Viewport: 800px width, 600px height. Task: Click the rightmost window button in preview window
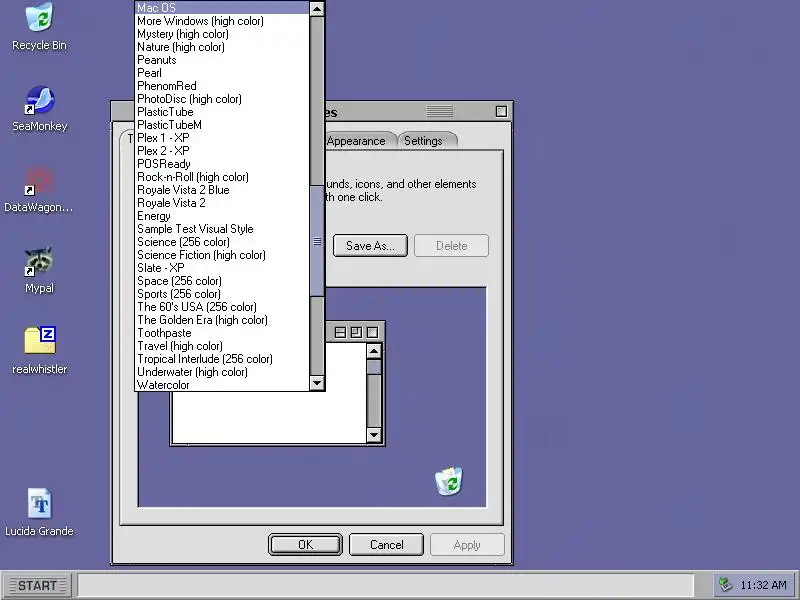click(372, 333)
